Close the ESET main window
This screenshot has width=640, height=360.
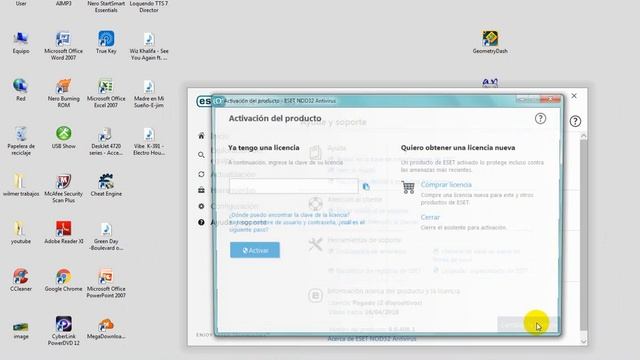(x=574, y=96)
